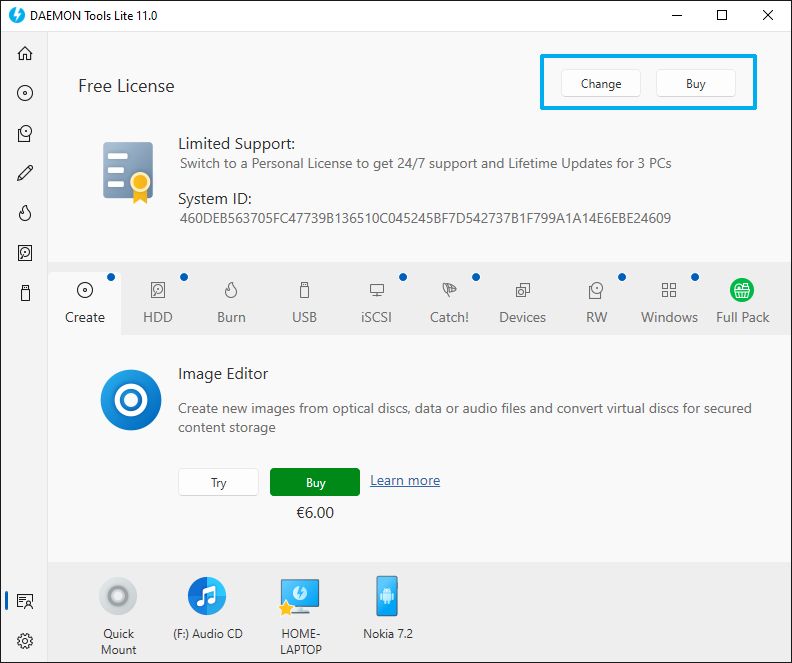Click the Buy button next to Change
Screen dimensions: 792x663
click(696, 83)
